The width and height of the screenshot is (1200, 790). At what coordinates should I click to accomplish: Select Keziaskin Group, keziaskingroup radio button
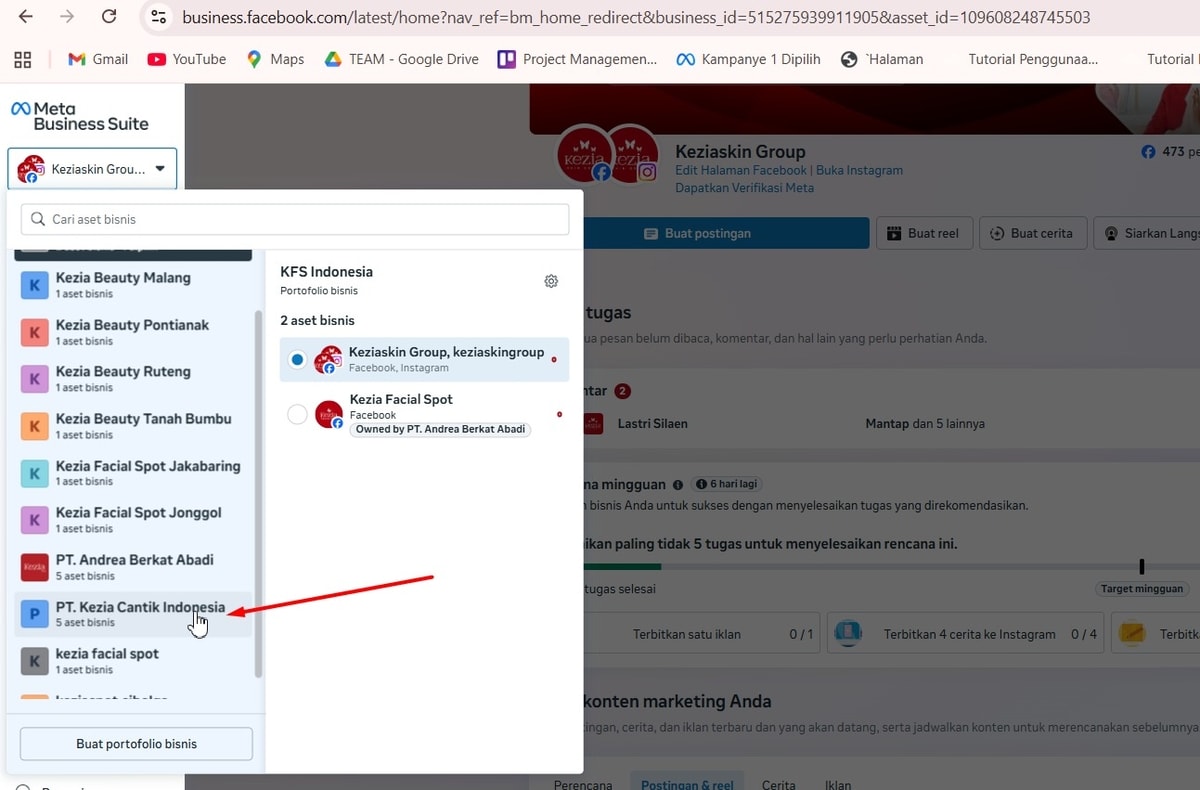[x=297, y=359]
